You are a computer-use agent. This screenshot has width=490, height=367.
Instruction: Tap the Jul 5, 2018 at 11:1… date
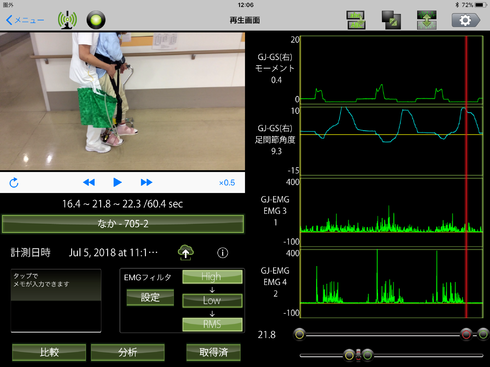(113, 253)
